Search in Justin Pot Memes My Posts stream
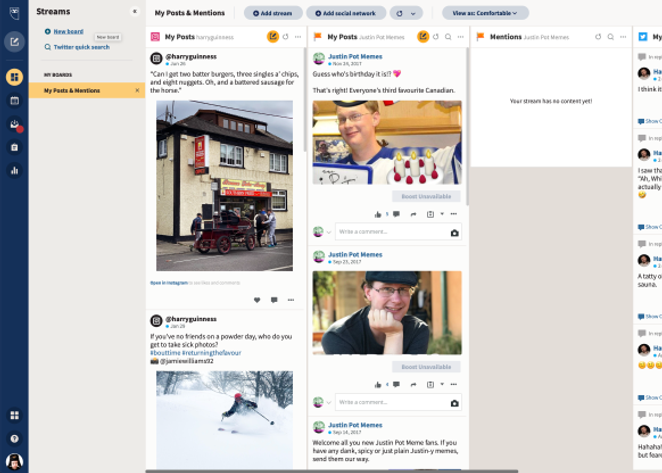662x473 pixels. point(448,37)
